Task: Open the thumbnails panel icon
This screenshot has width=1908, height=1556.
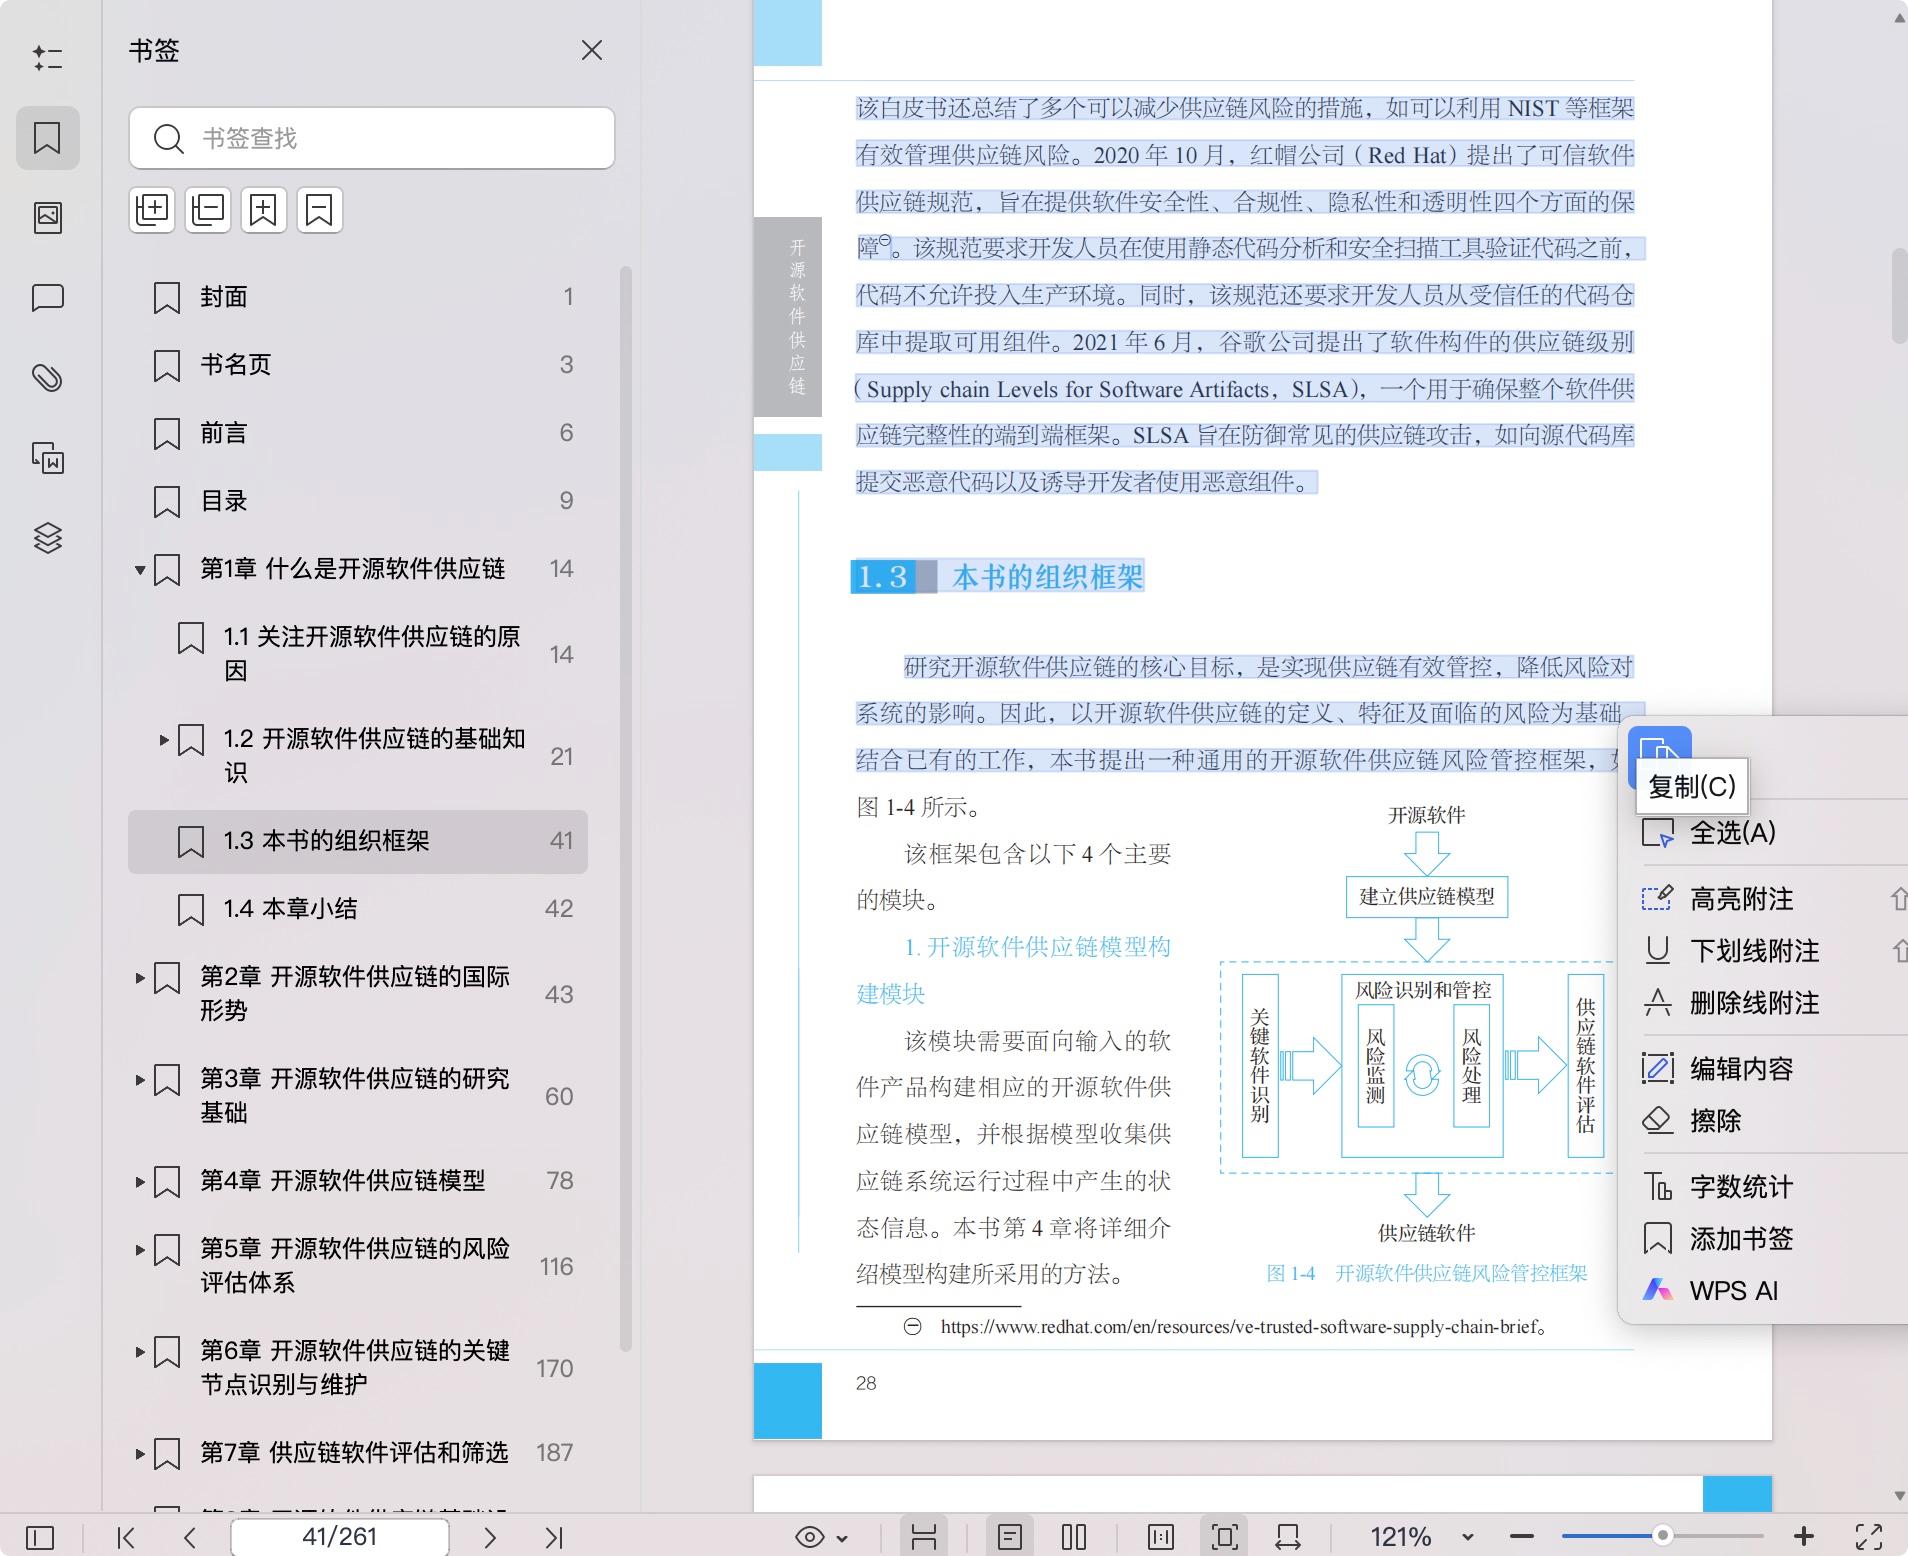Action: 47,217
